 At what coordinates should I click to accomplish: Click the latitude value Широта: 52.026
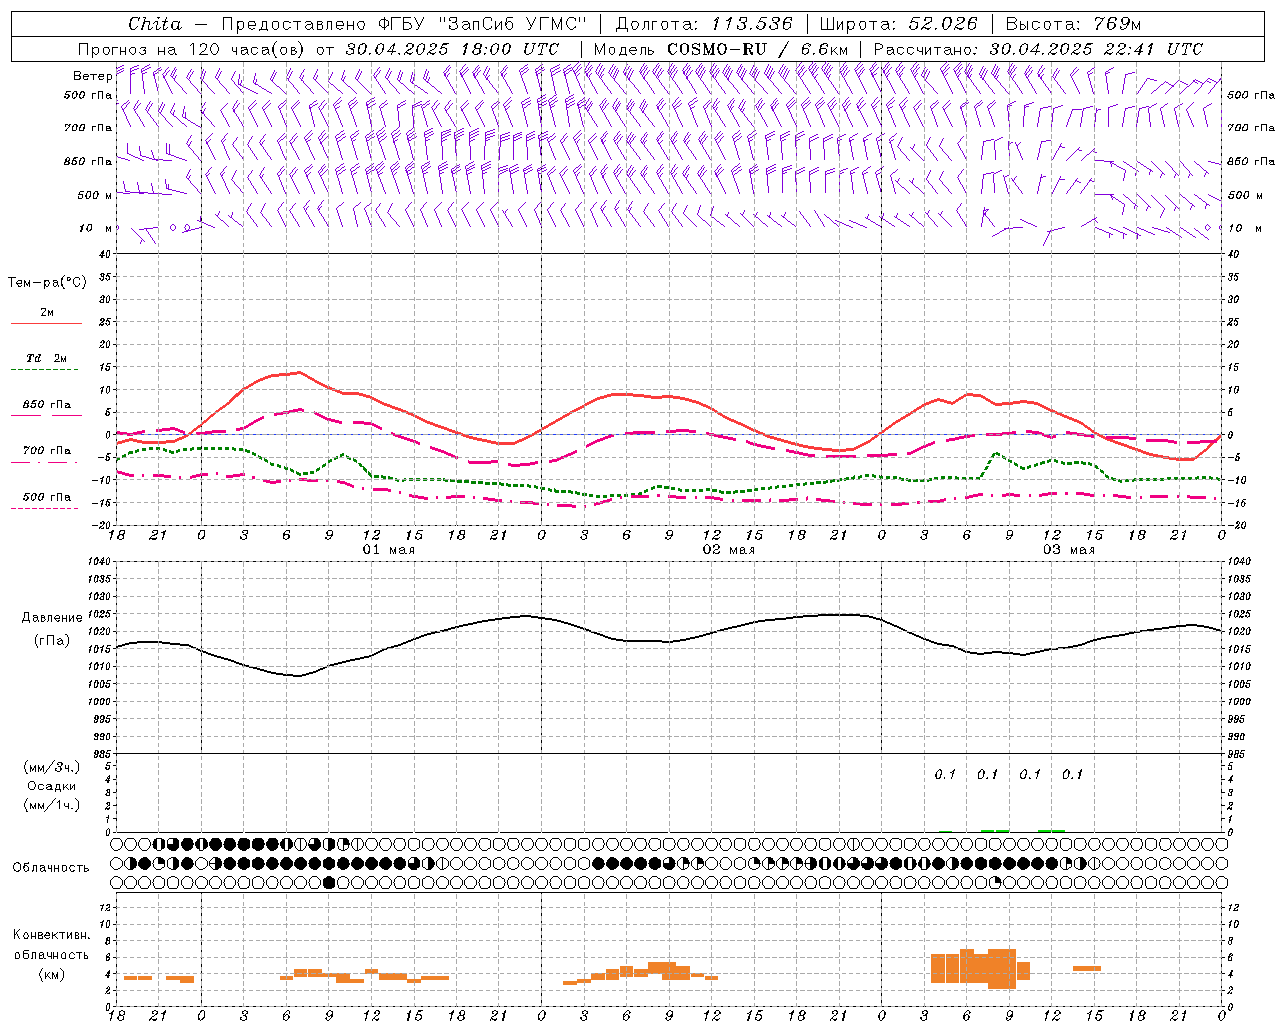(898, 24)
